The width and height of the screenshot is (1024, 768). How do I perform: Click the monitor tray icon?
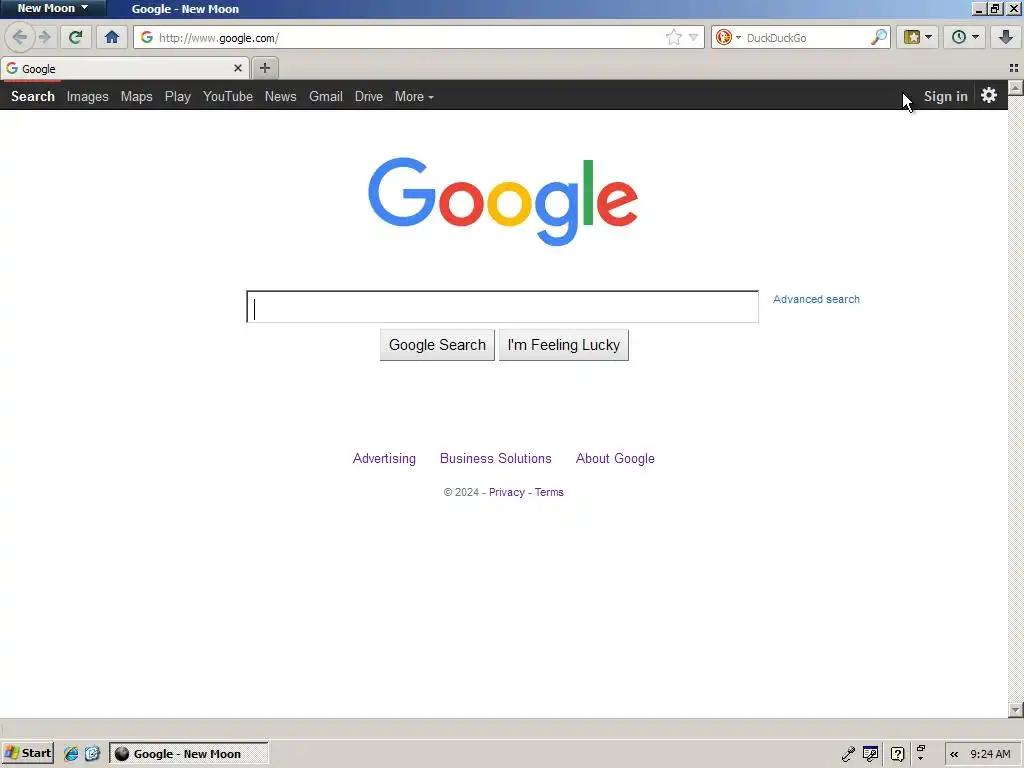(871, 754)
